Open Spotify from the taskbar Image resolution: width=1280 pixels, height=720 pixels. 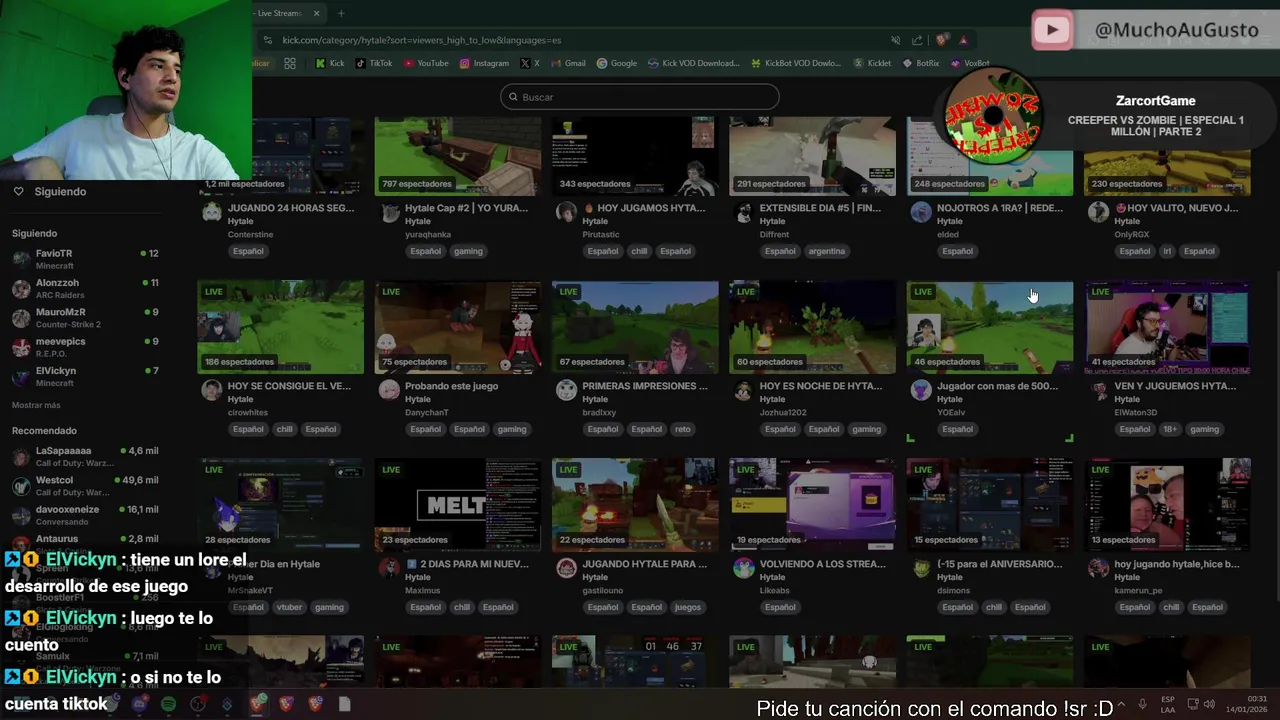tap(168, 704)
